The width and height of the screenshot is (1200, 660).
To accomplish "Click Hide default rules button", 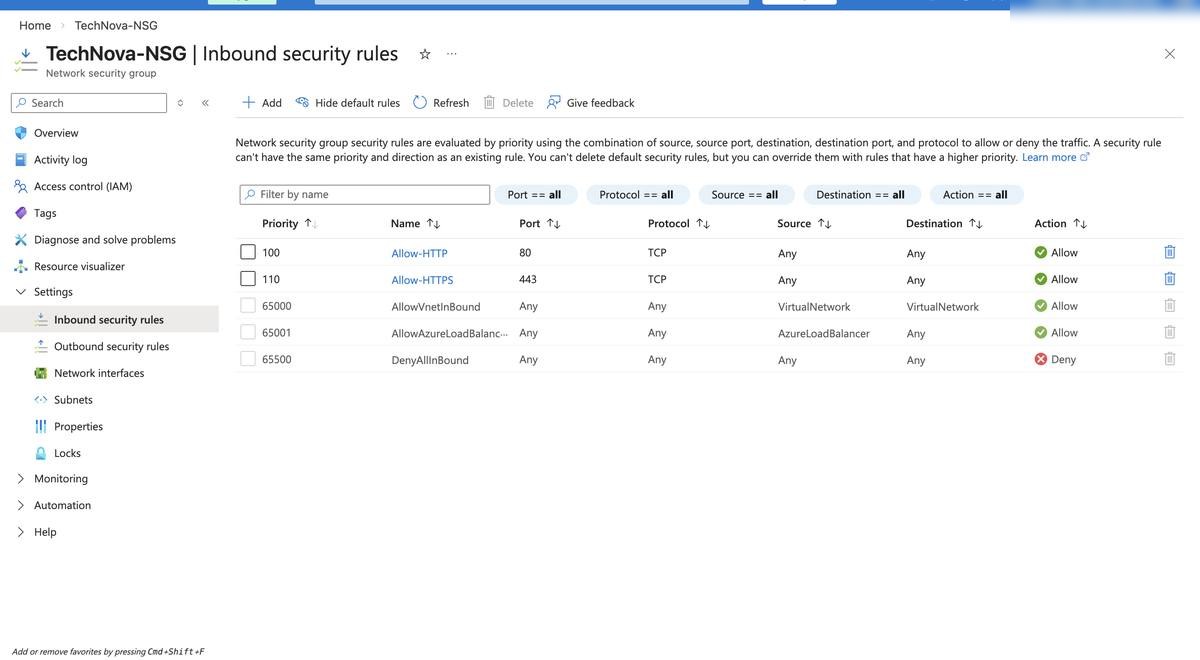I will coord(347,102).
